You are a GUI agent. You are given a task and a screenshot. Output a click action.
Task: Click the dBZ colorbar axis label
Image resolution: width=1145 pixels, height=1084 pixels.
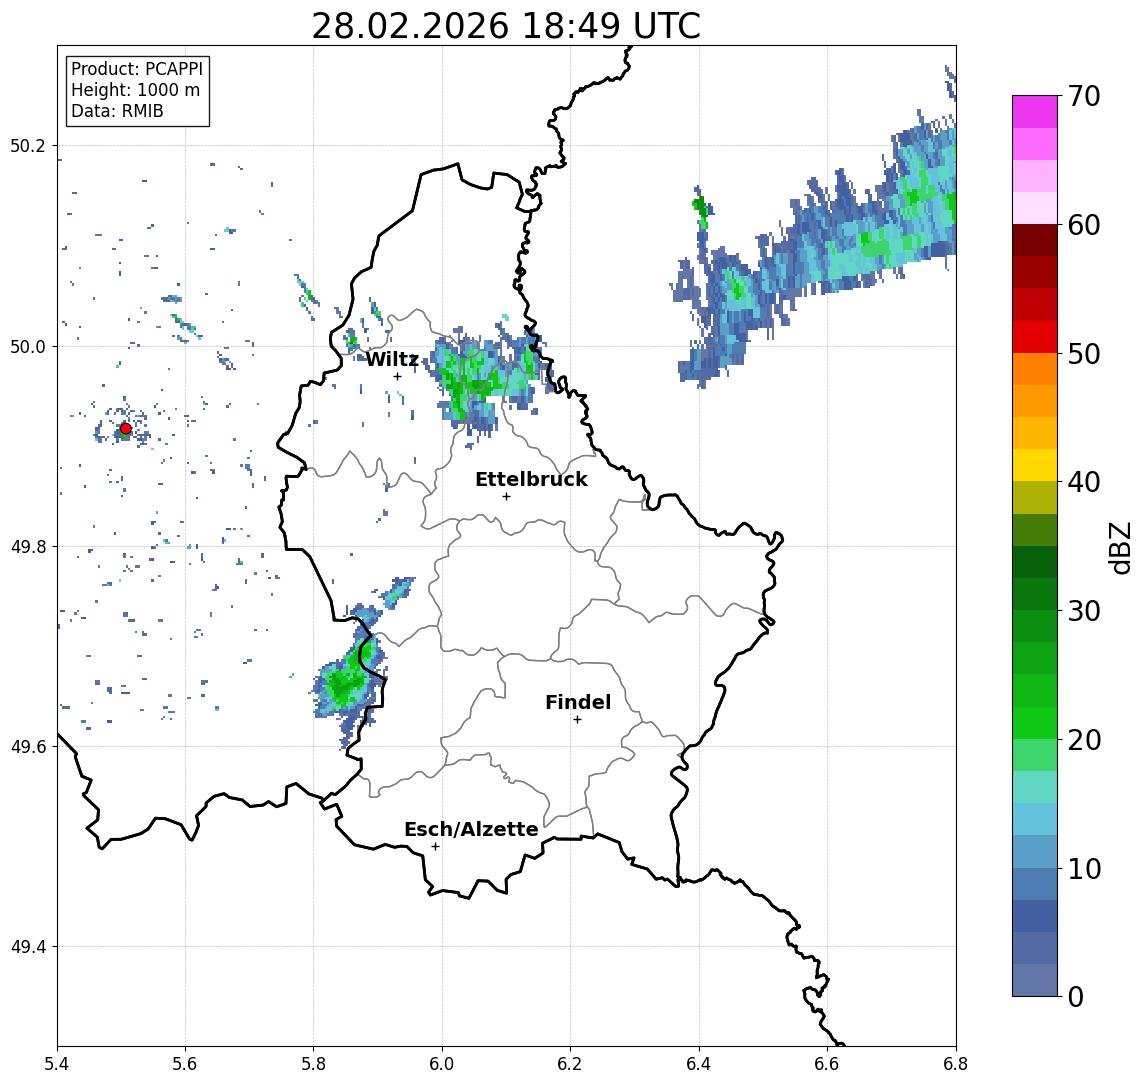[1120, 548]
